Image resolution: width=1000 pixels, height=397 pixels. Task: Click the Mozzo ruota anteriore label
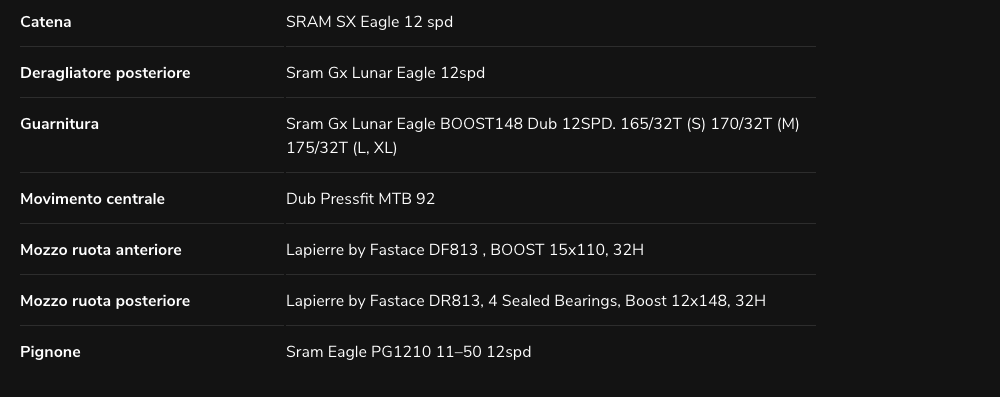pos(101,250)
